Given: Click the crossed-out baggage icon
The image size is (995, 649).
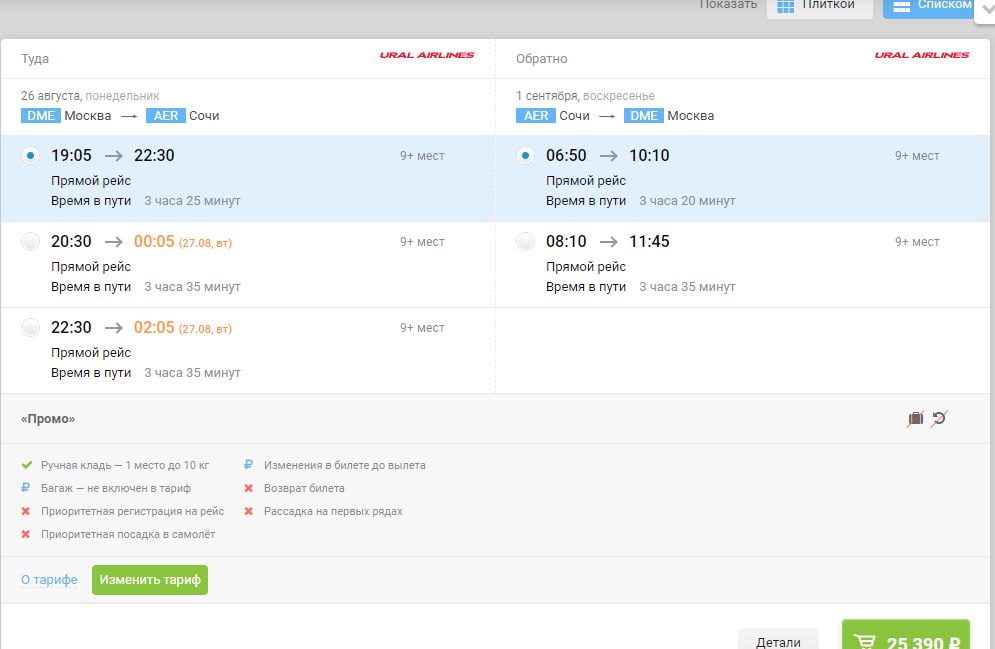Looking at the screenshot, I should pos(915,419).
